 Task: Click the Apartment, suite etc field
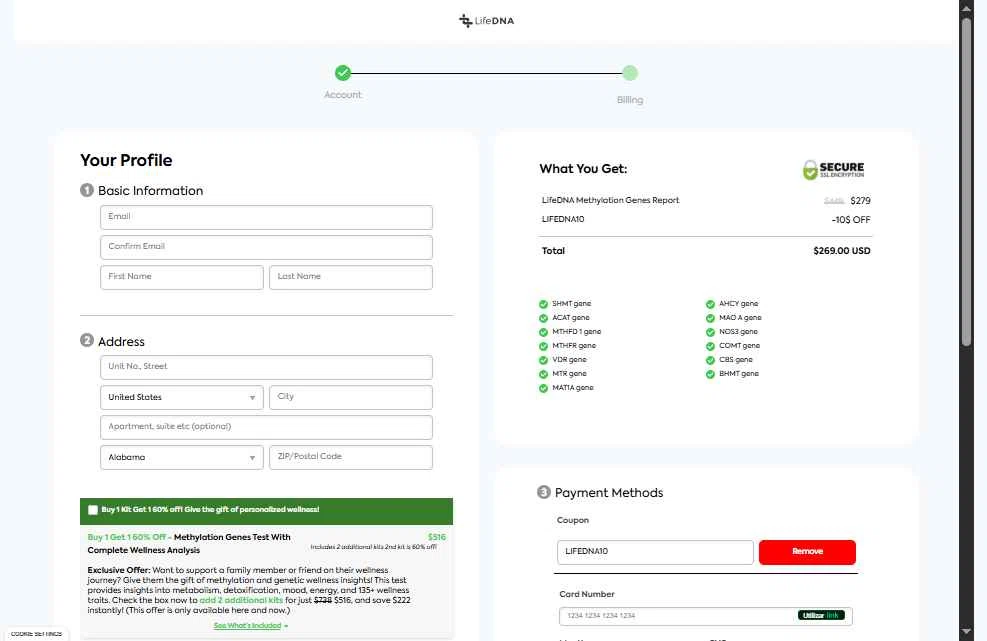pyautogui.click(x=266, y=428)
